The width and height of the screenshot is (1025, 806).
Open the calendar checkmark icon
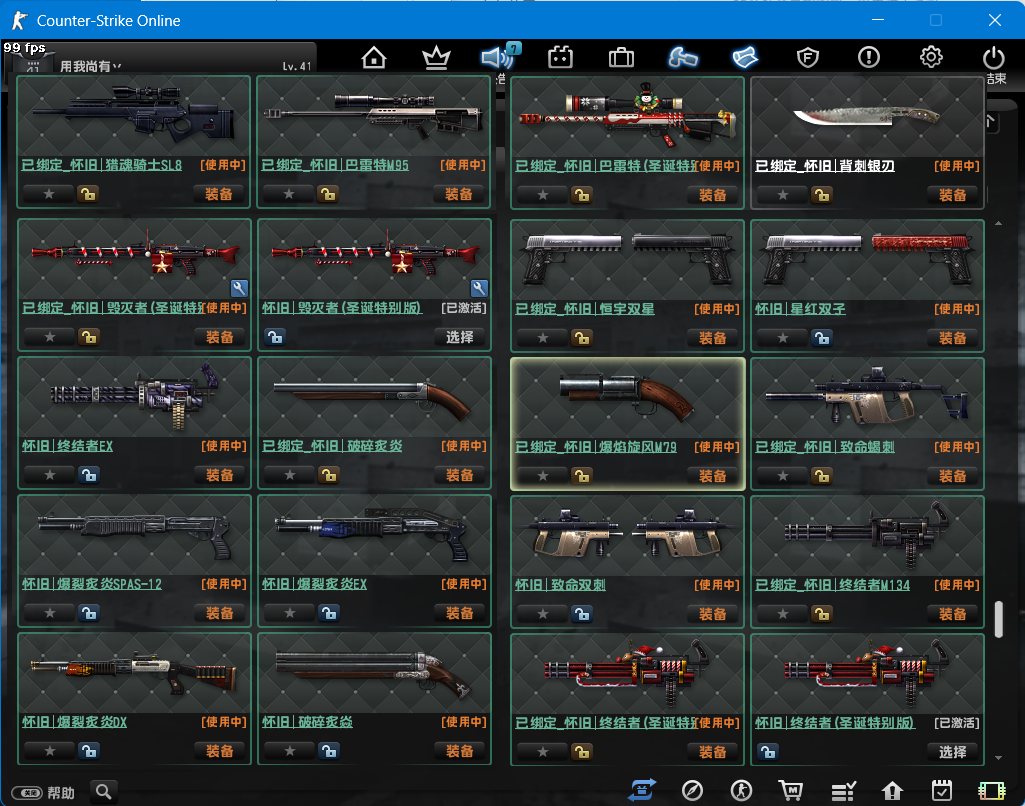coord(942,791)
